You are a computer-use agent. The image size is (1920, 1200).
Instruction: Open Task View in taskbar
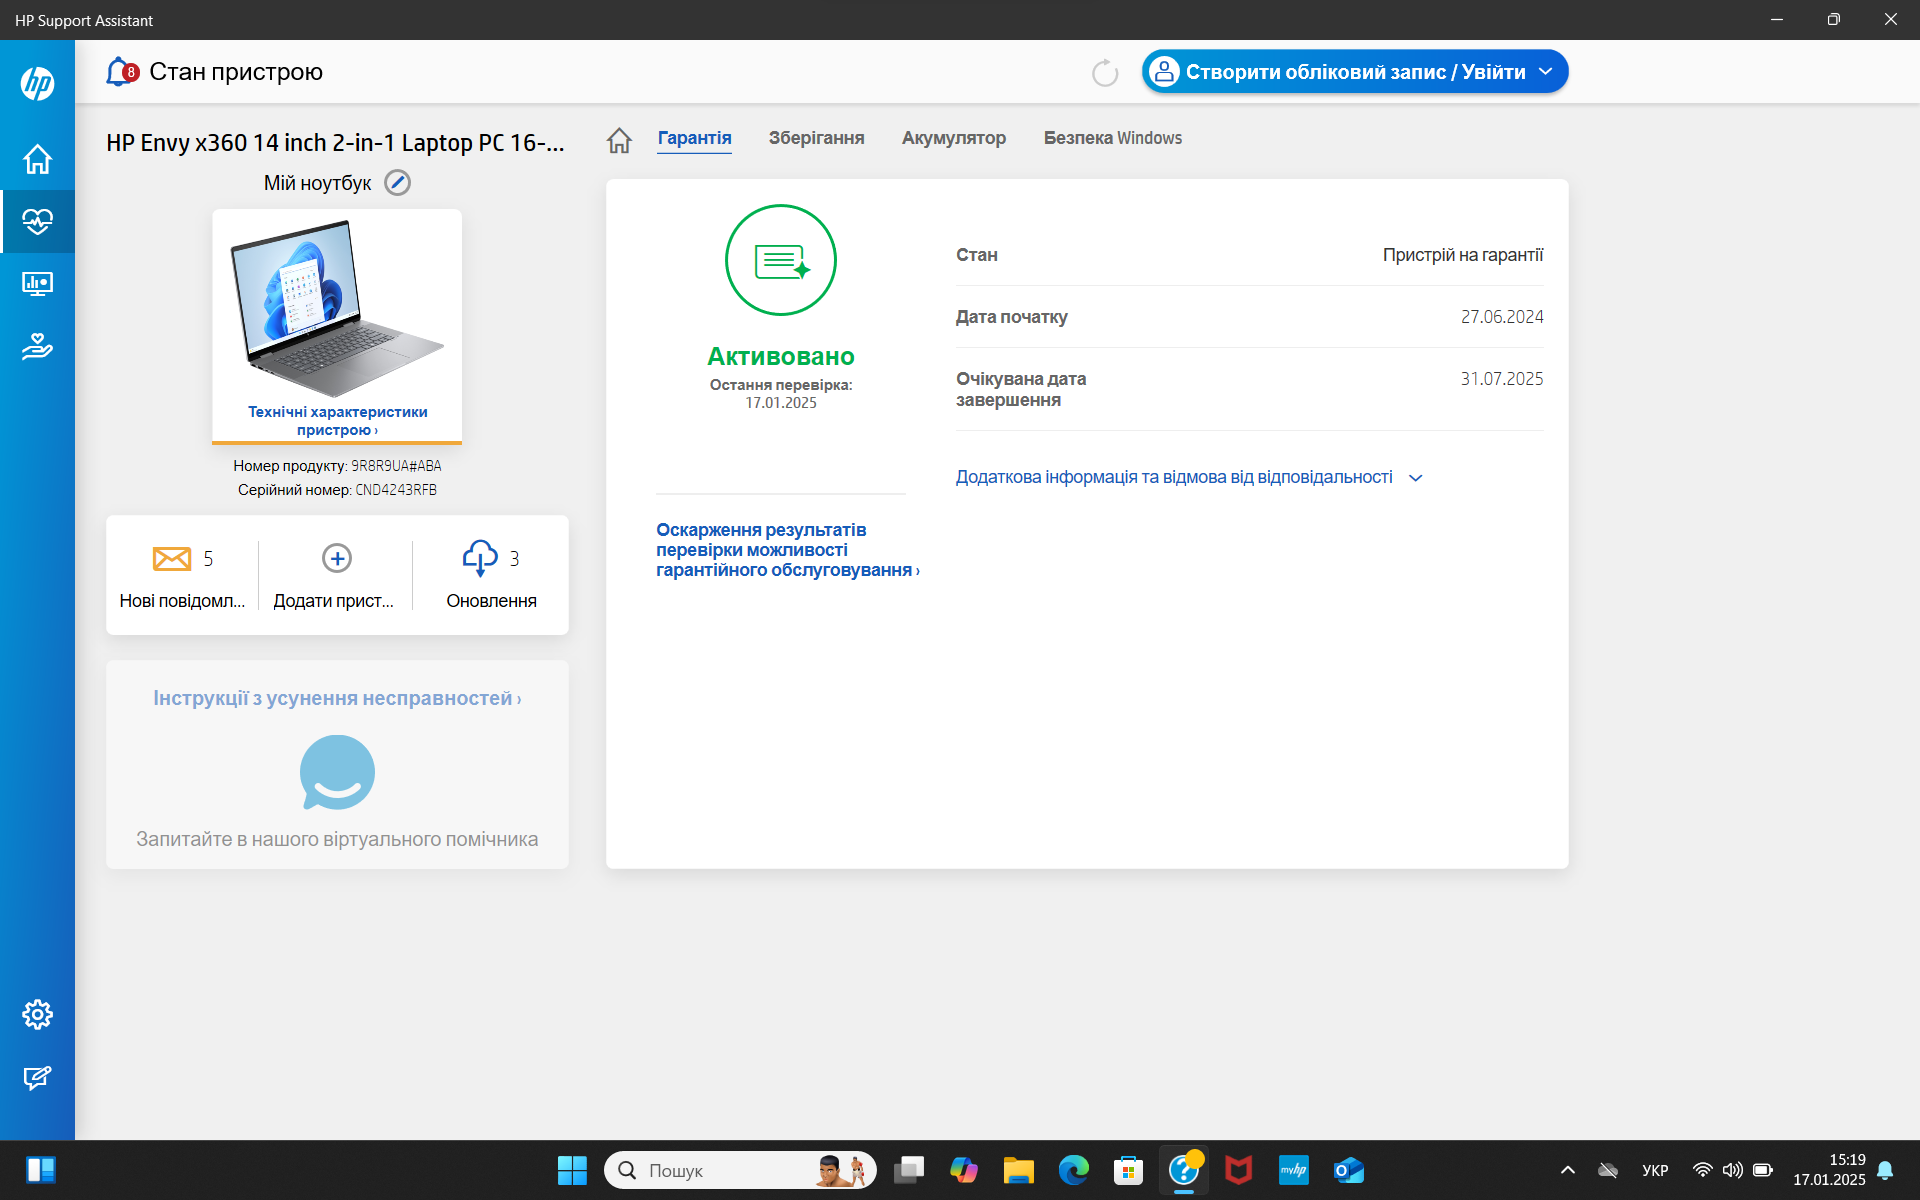tap(909, 1170)
